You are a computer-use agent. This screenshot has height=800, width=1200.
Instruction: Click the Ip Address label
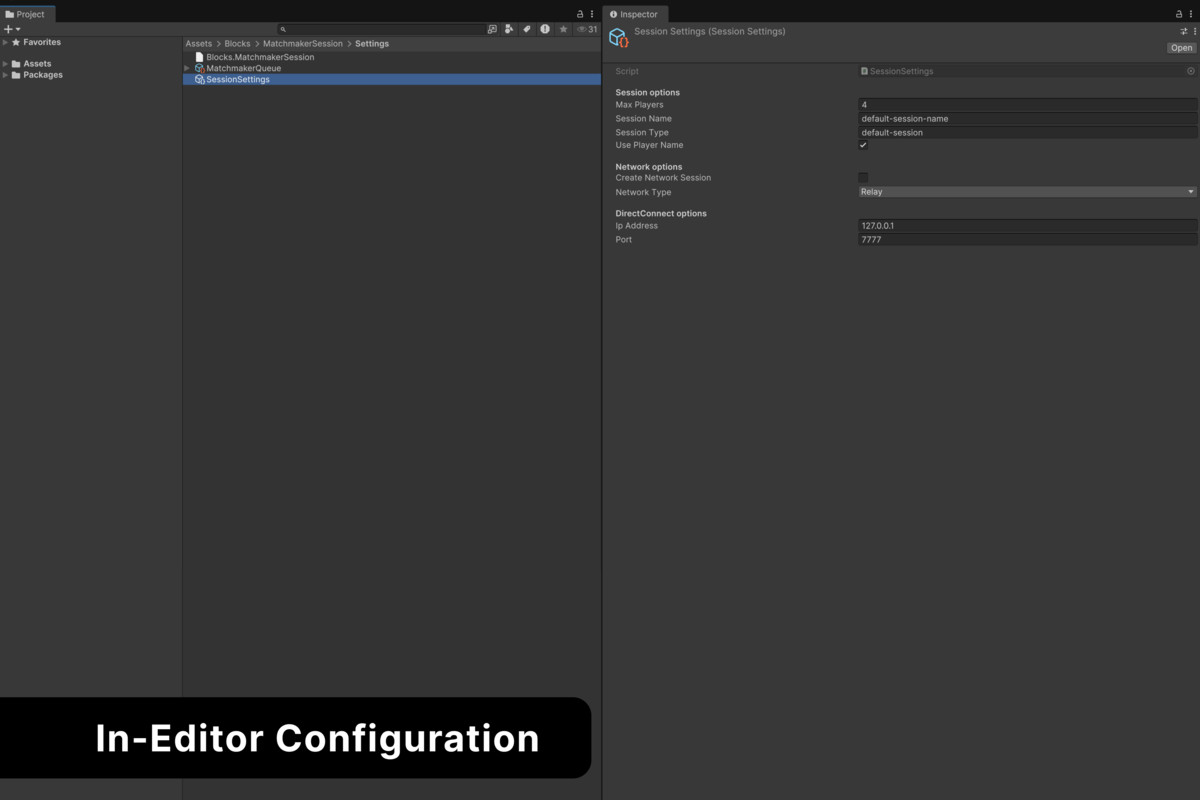636,226
